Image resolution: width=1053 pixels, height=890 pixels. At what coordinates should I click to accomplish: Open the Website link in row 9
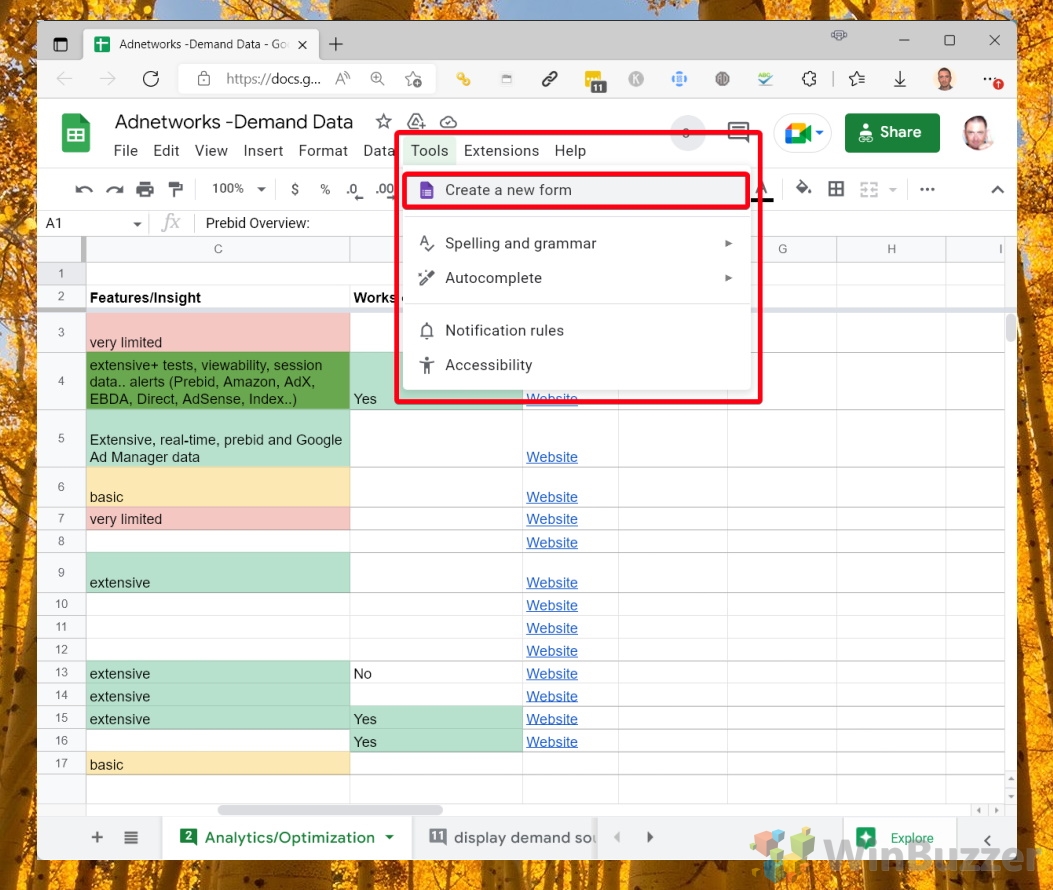(551, 582)
